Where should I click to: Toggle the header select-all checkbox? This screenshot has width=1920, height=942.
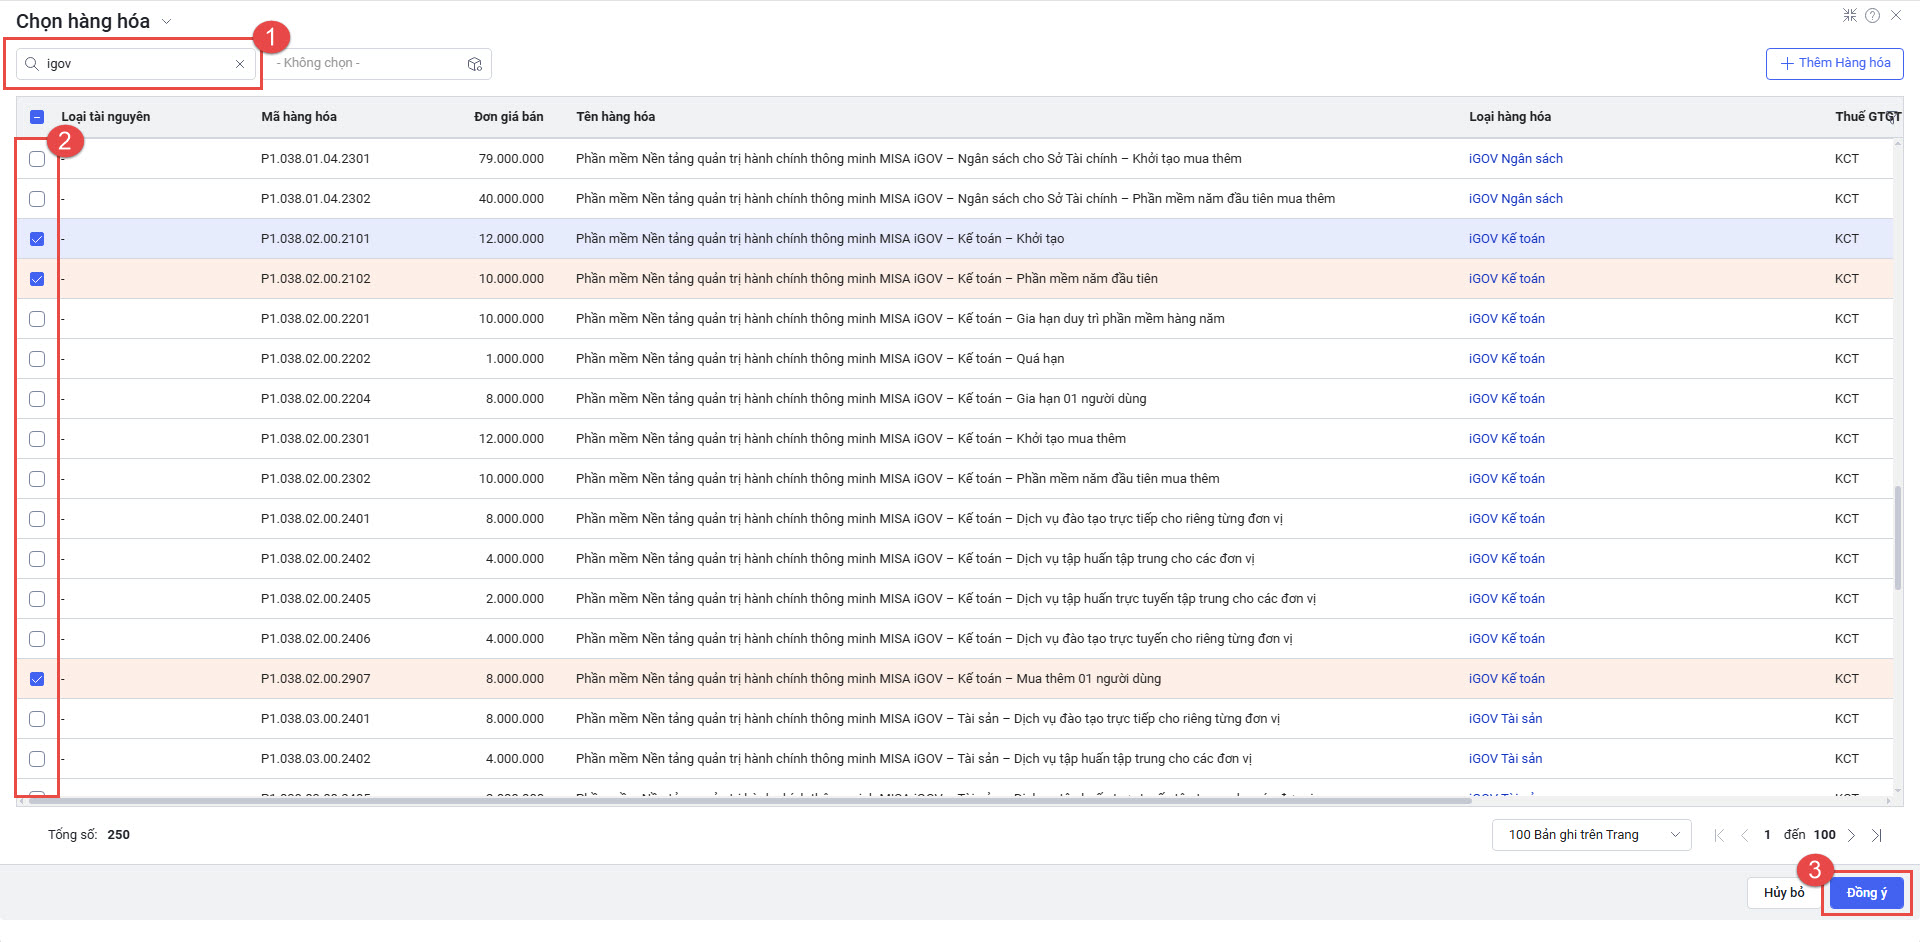[x=37, y=117]
